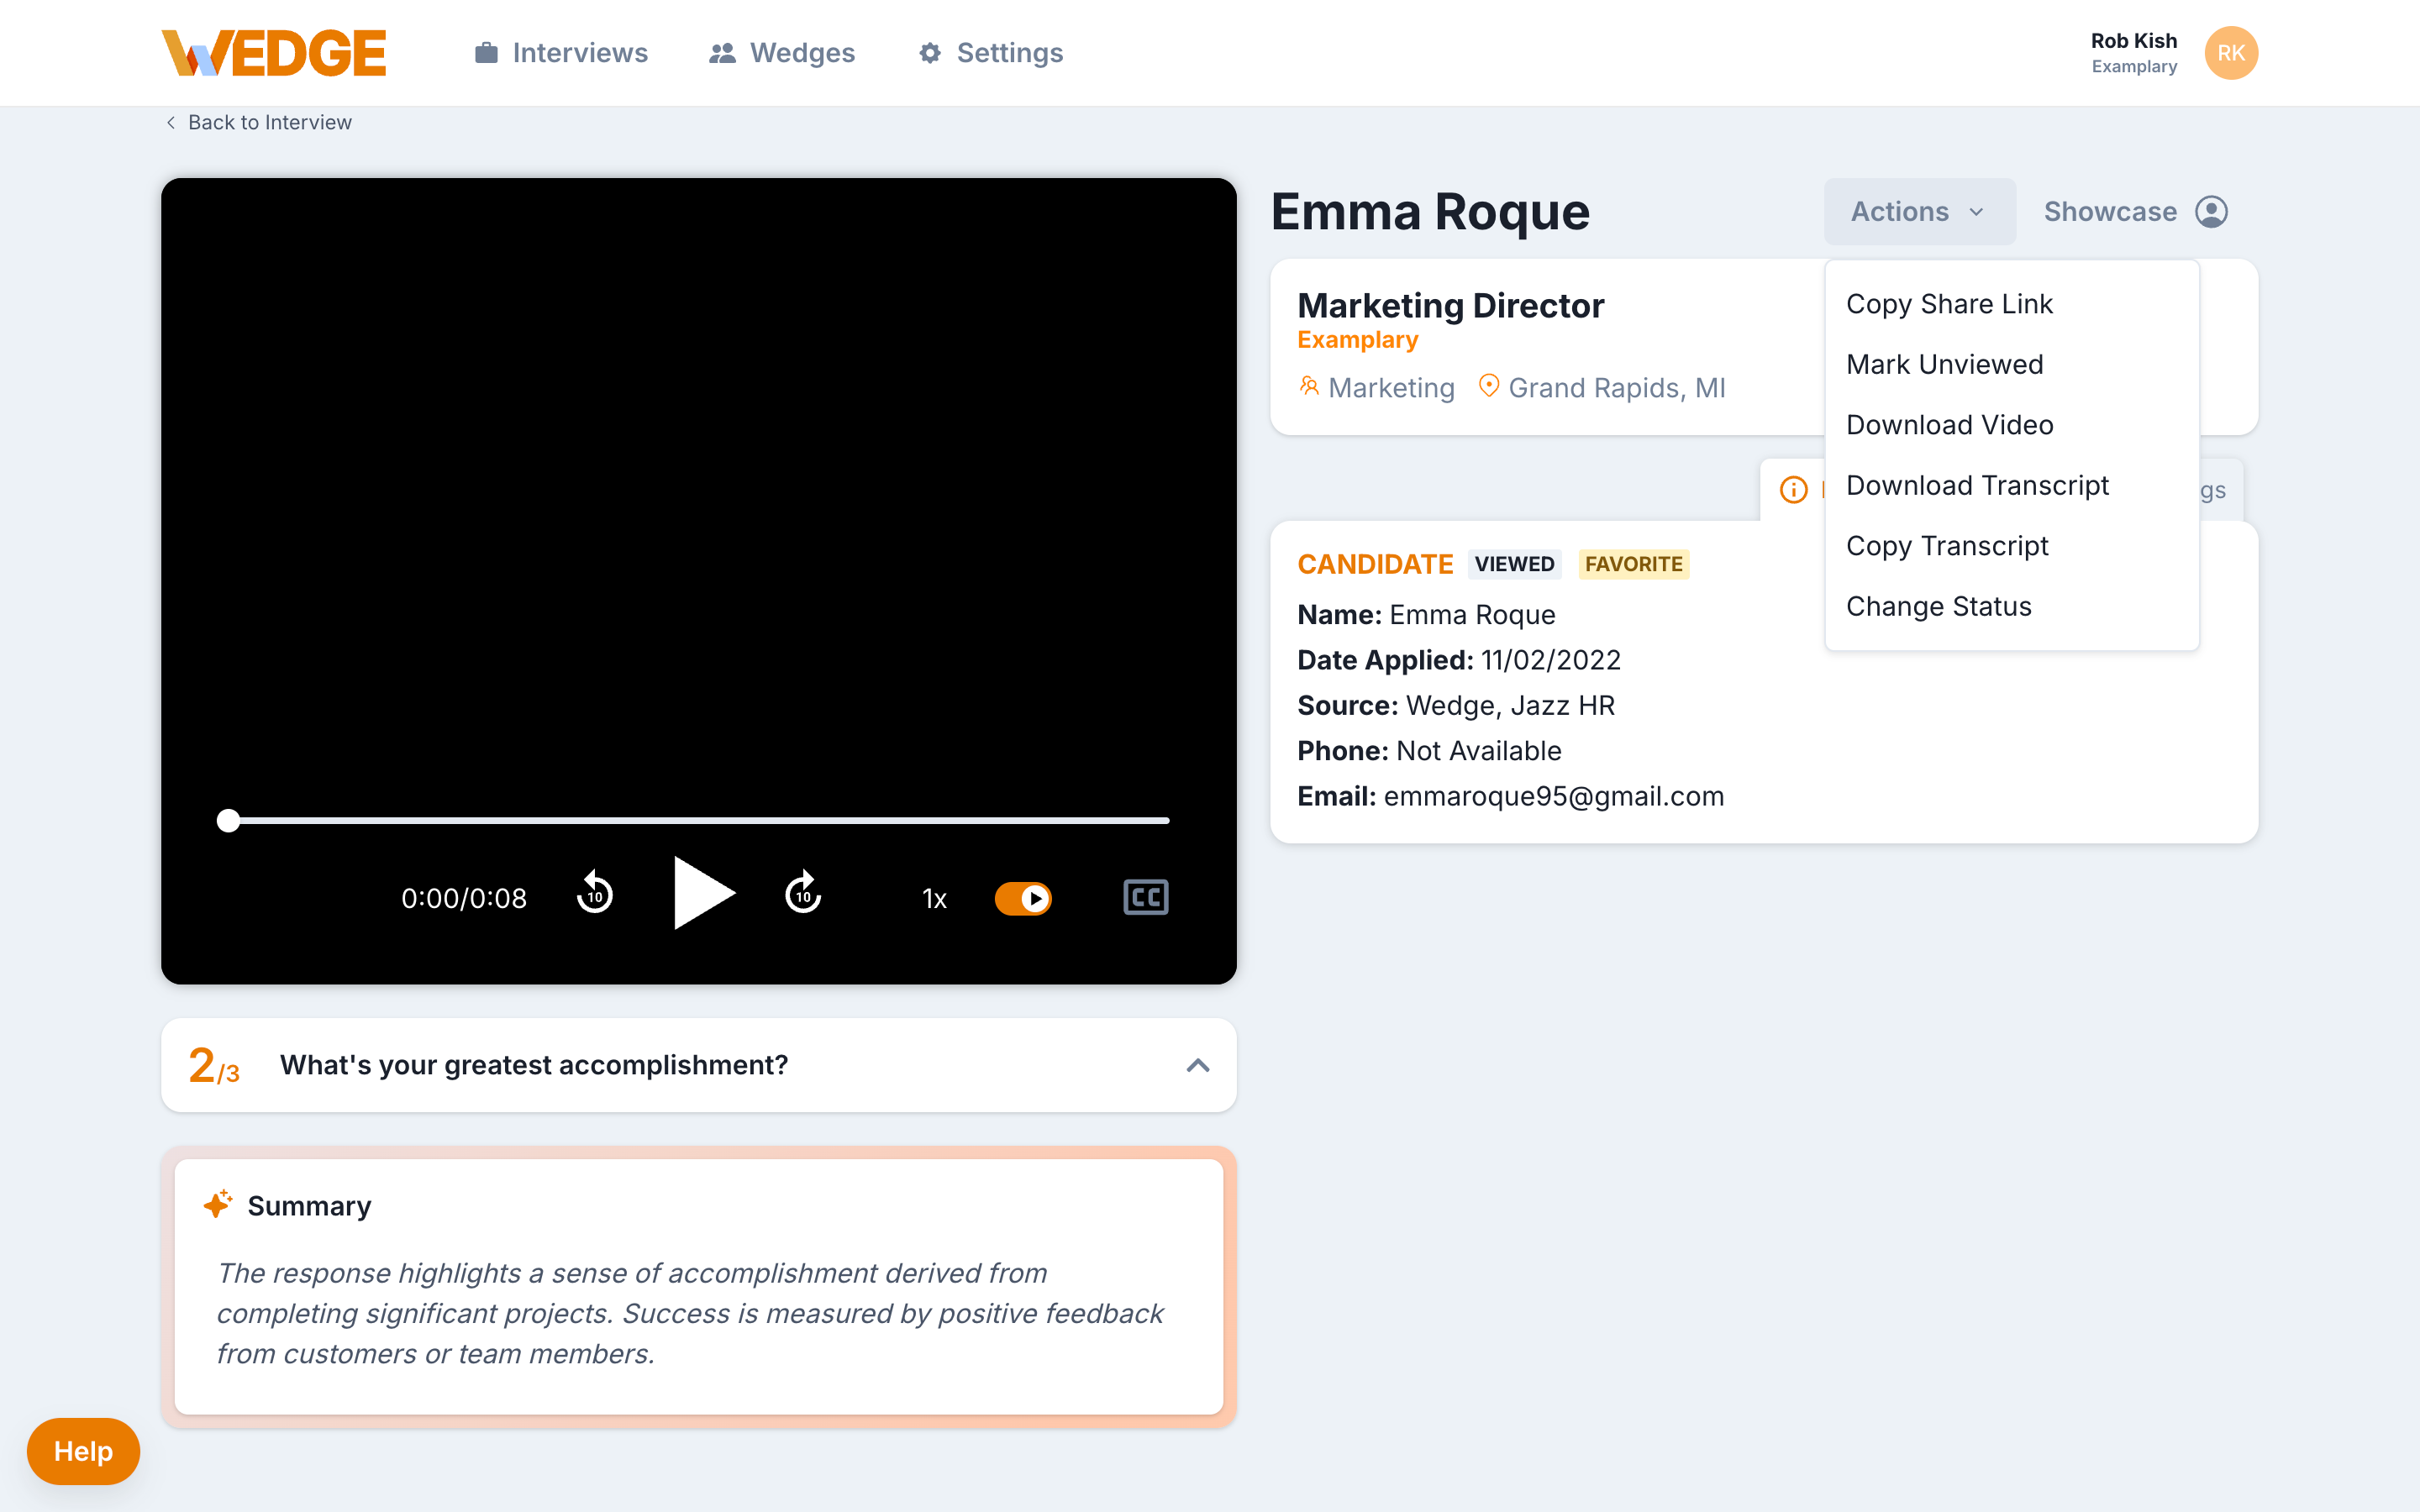Select Download Transcript from the menu
The width and height of the screenshot is (2420, 1512).
coord(1976,485)
